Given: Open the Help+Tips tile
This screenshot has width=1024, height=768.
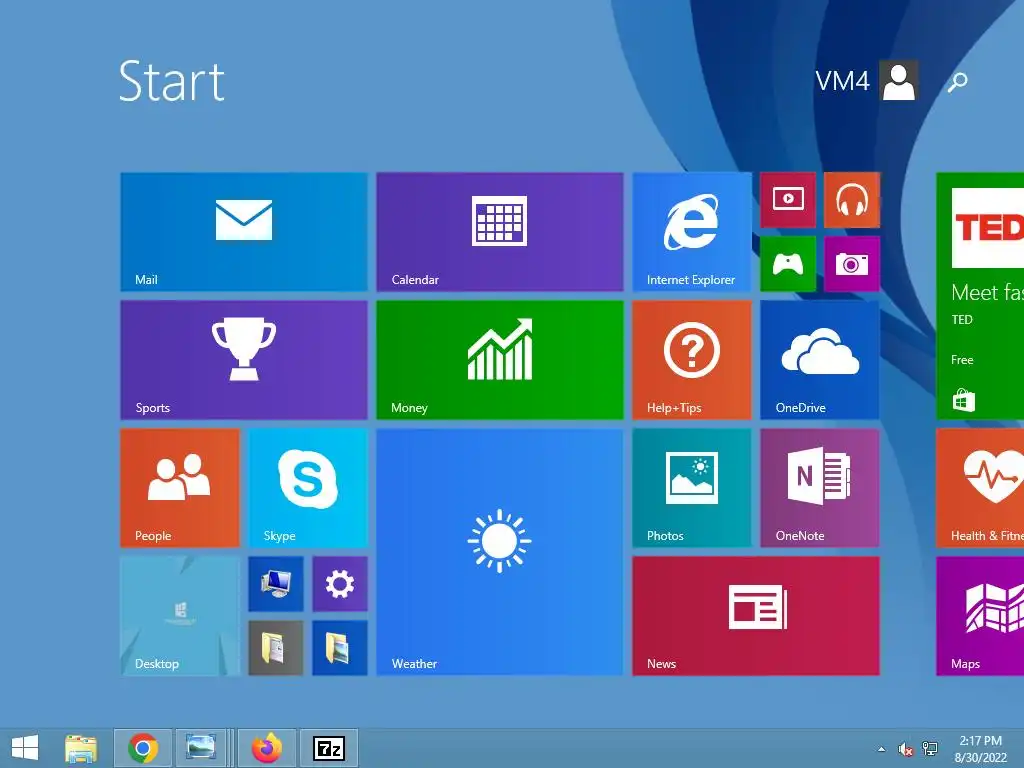Looking at the screenshot, I should point(692,360).
